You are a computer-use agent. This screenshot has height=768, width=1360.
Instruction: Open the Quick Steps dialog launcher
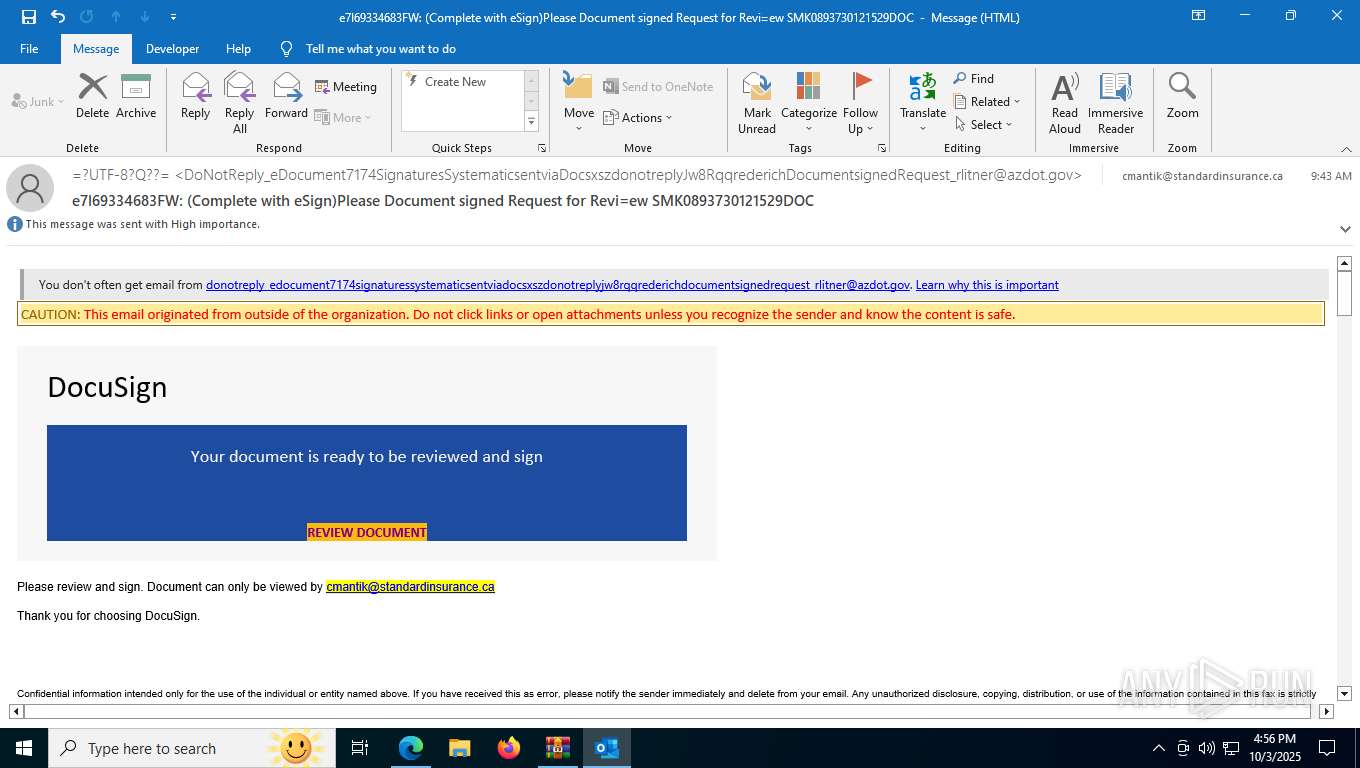click(x=542, y=148)
